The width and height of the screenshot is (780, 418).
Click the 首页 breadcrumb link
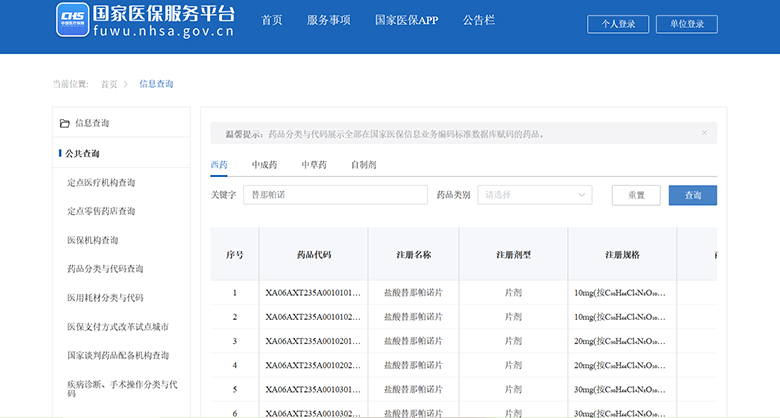tap(109, 84)
